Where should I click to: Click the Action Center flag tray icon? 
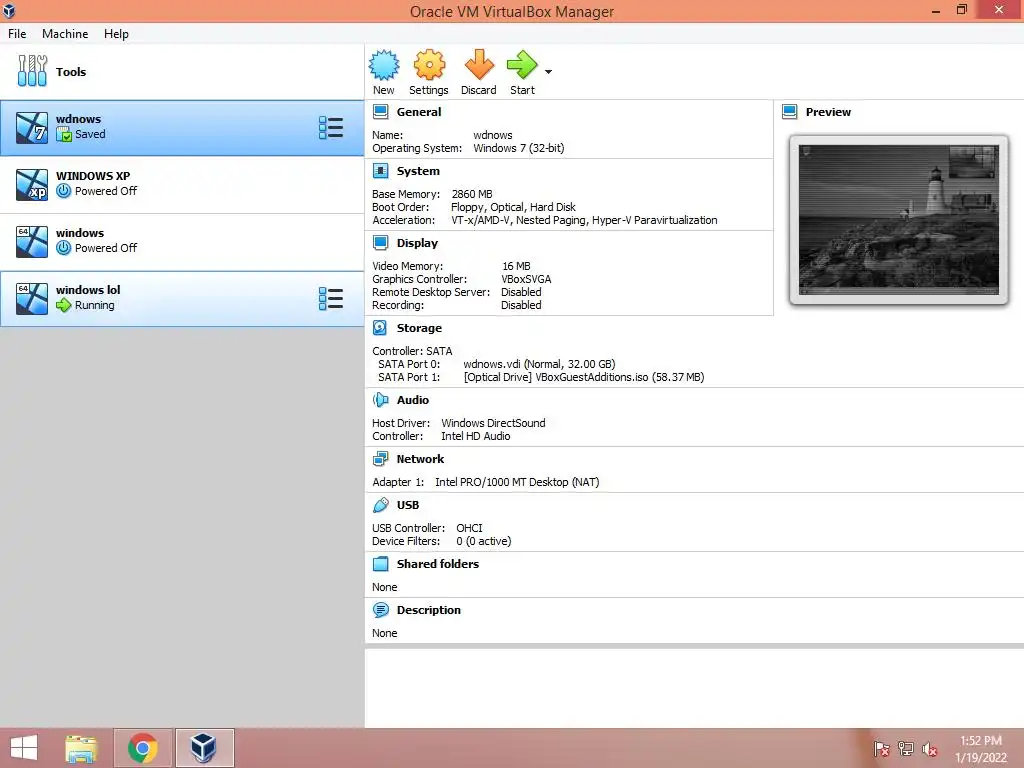(x=881, y=748)
